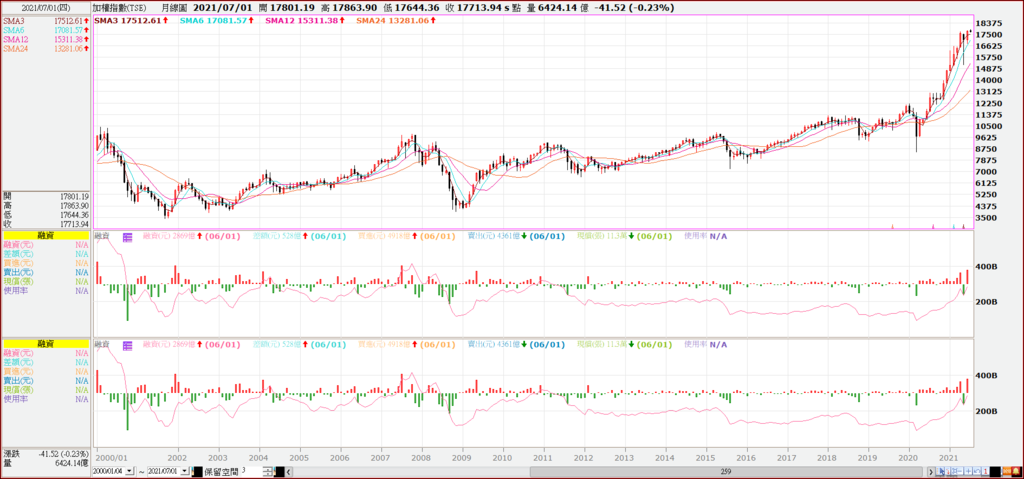This screenshot has width=1024, height=479.
Task: Click the SMA12 15311.38 legend in chart
Action: coord(304,21)
